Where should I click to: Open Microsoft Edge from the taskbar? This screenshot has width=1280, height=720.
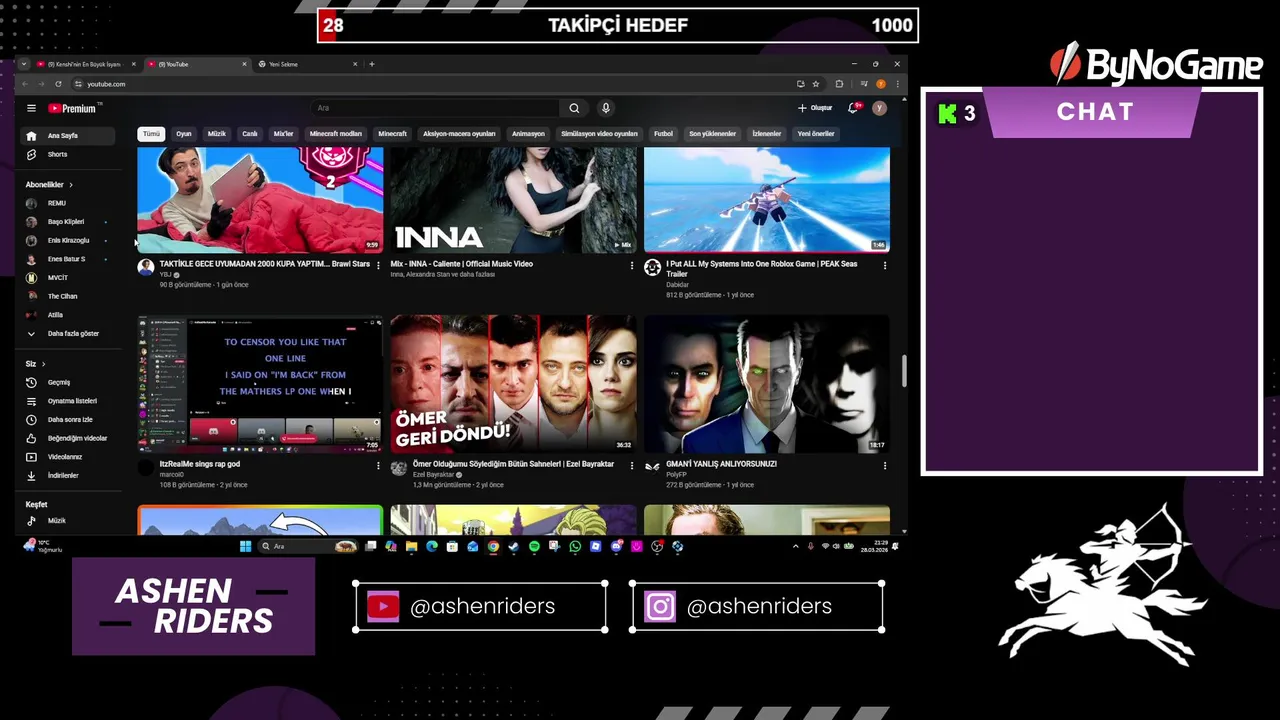[432, 546]
